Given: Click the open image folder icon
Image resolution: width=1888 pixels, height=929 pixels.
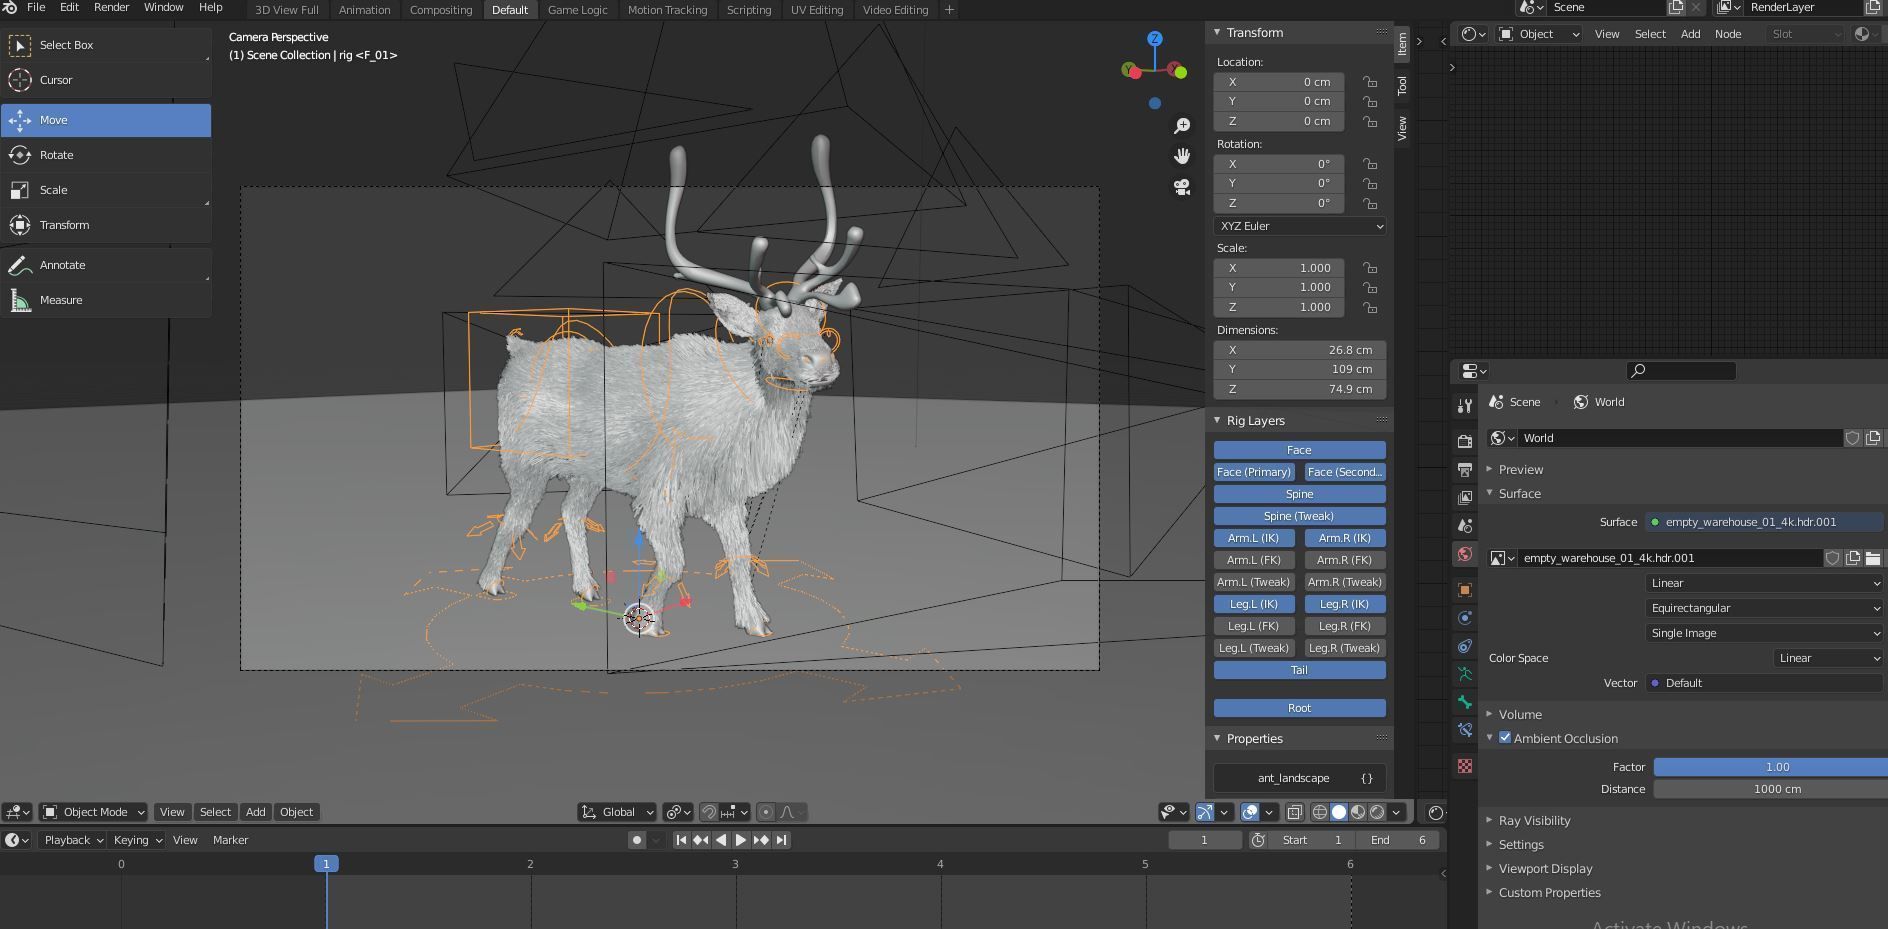Looking at the screenshot, I should tap(1873, 558).
